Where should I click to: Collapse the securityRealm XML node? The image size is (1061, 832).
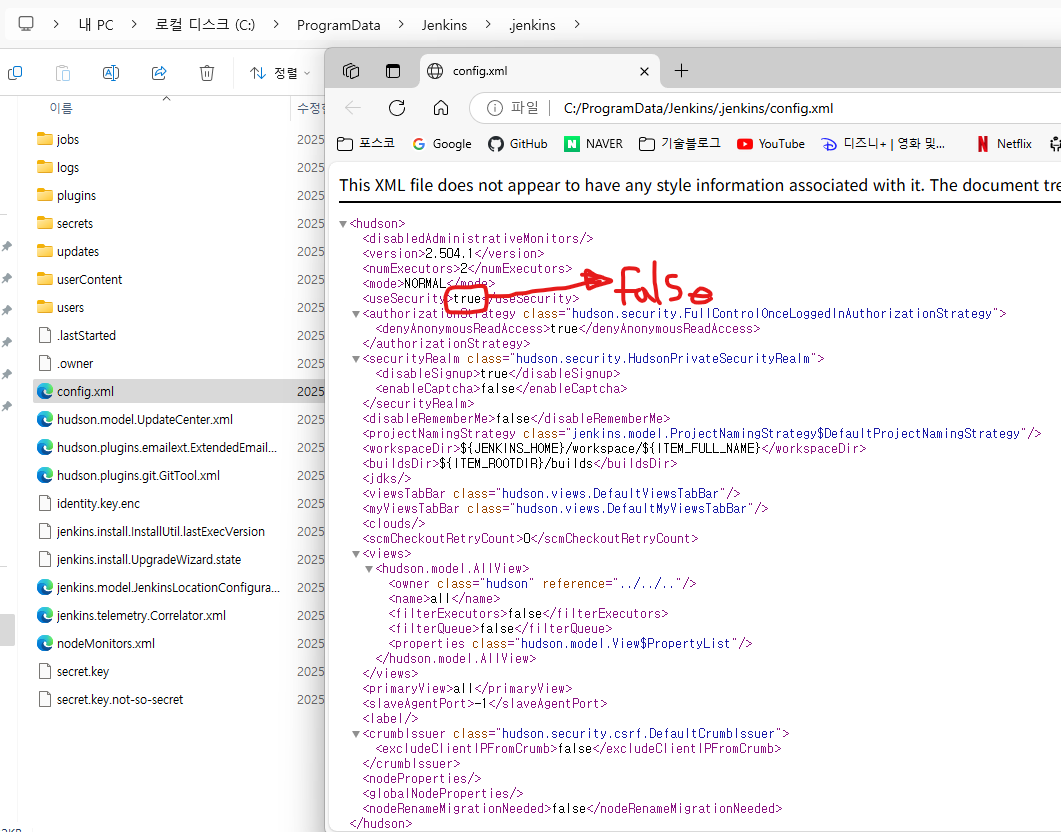pyautogui.click(x=356, y=359)
